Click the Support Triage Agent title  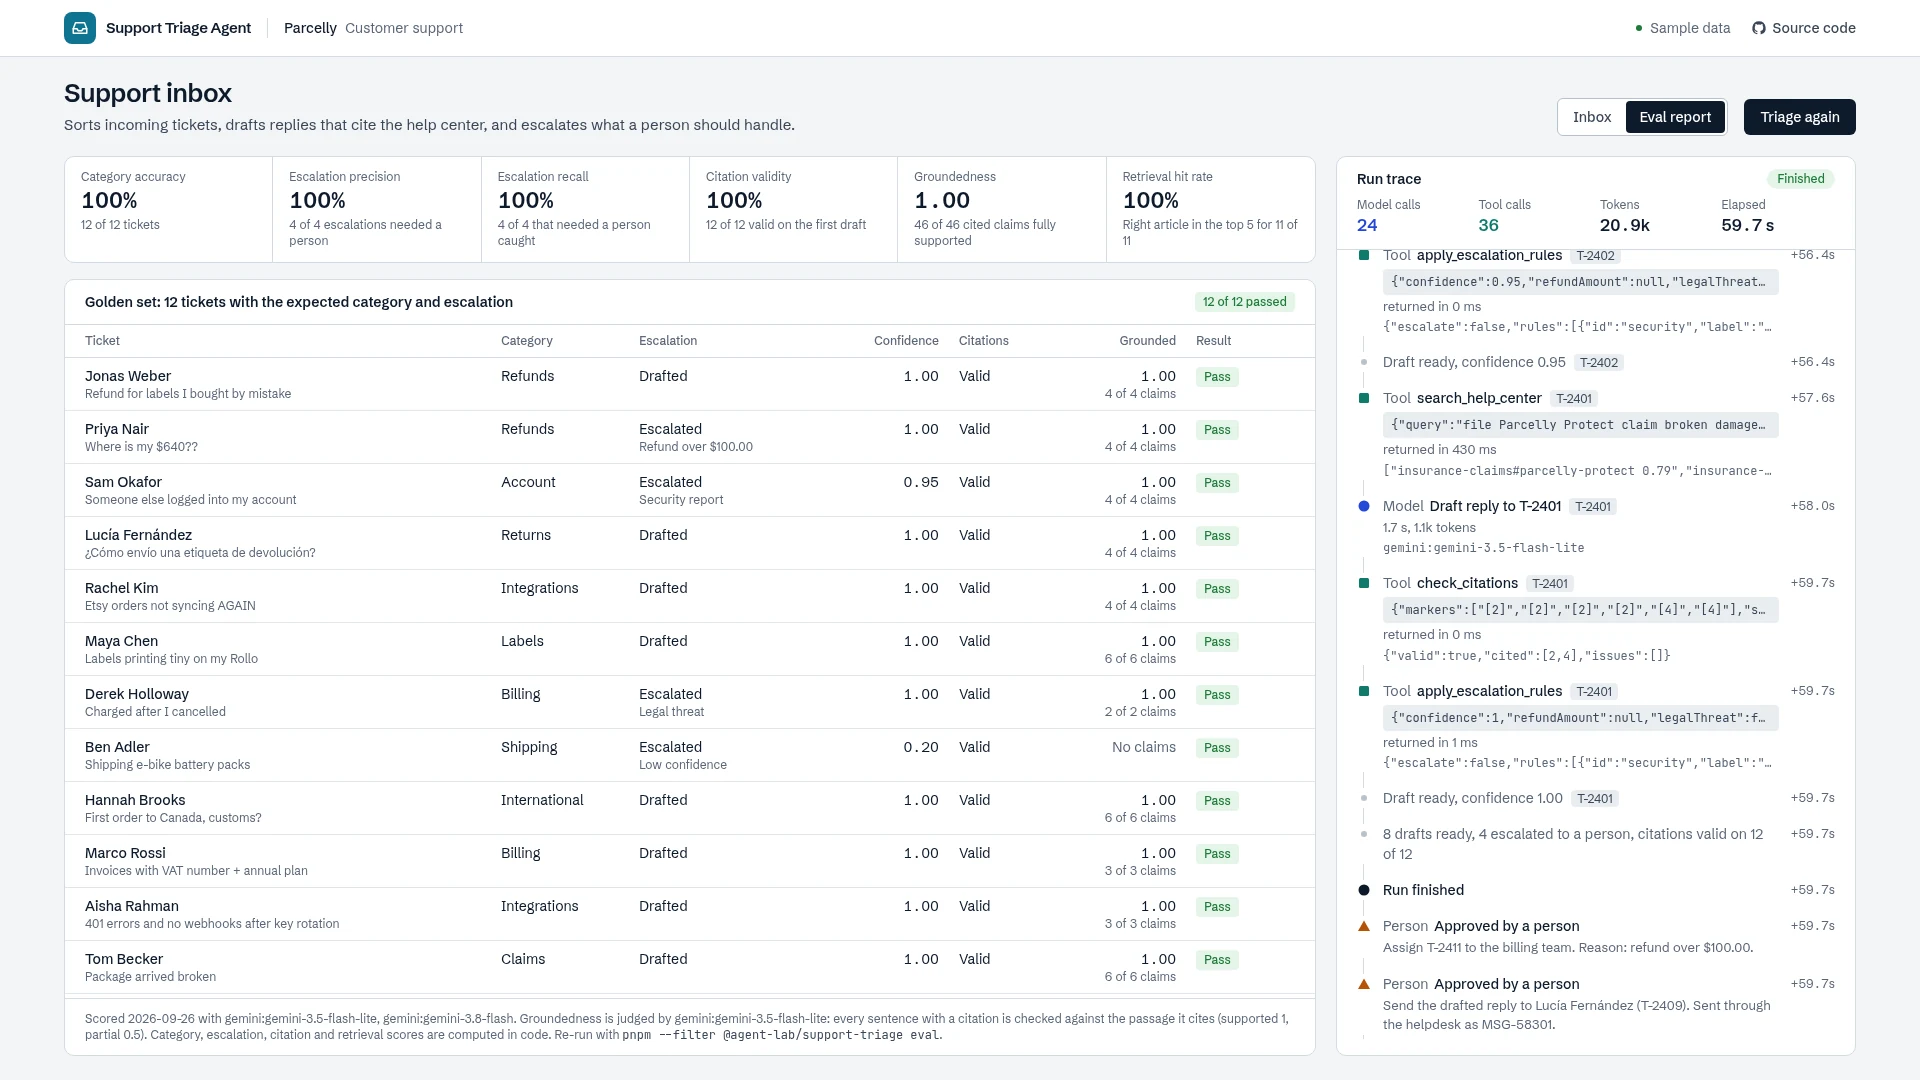click(x=178, y=28)
